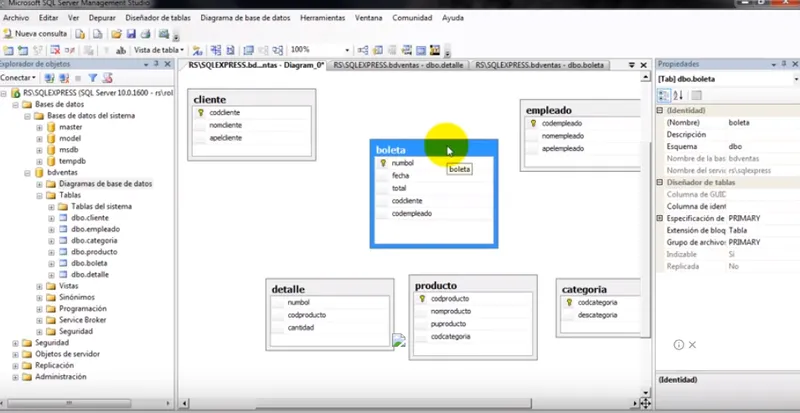Collapse the (Identidad) property group
This screenshot has height=413, width=800.
[x=660, y=110]
